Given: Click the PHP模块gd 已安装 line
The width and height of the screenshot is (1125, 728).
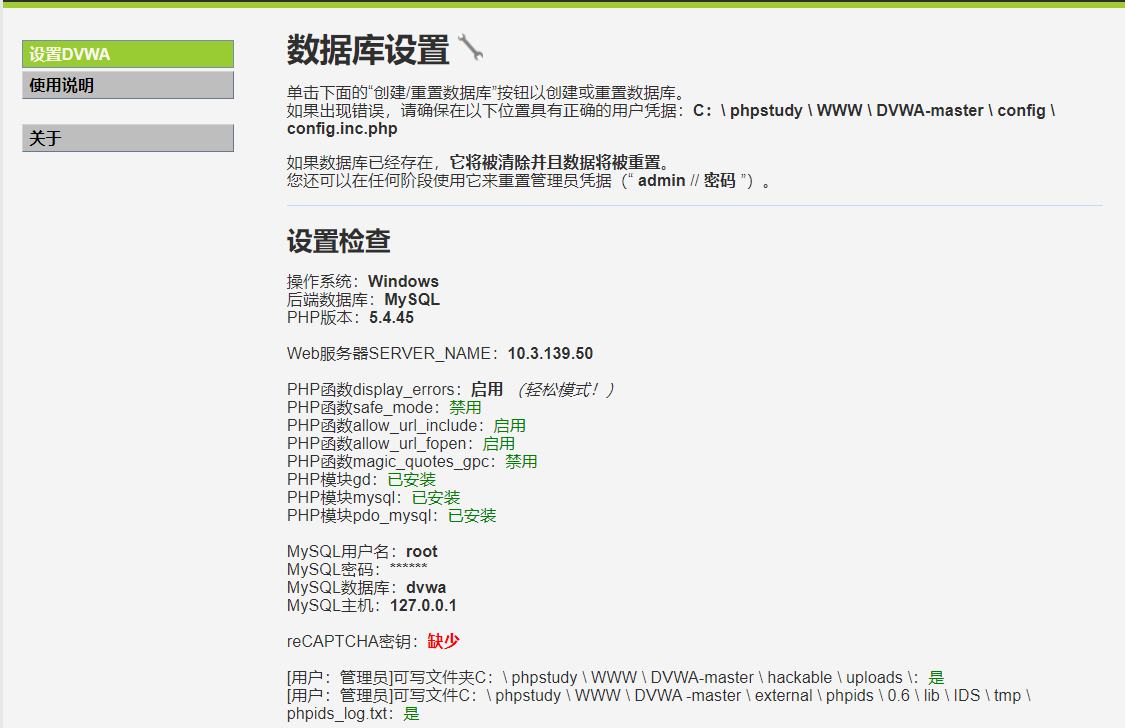Looking at the screenshot, I should tap(362, 479).
